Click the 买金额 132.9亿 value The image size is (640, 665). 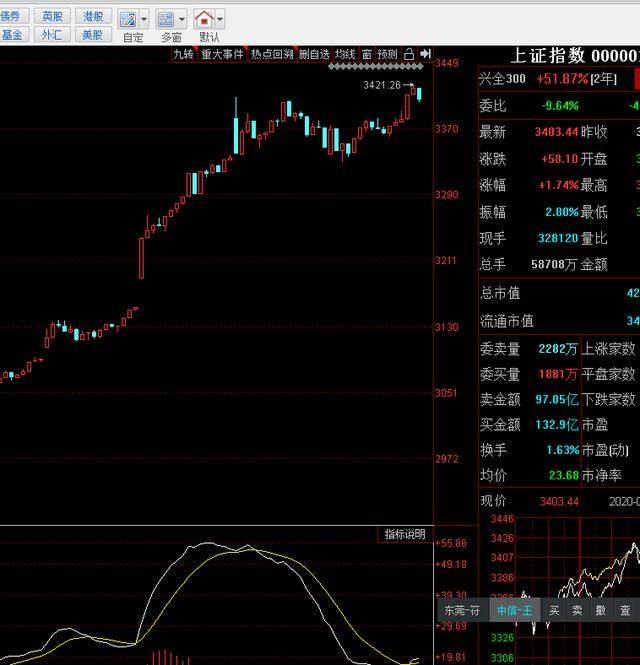point(557,425)
